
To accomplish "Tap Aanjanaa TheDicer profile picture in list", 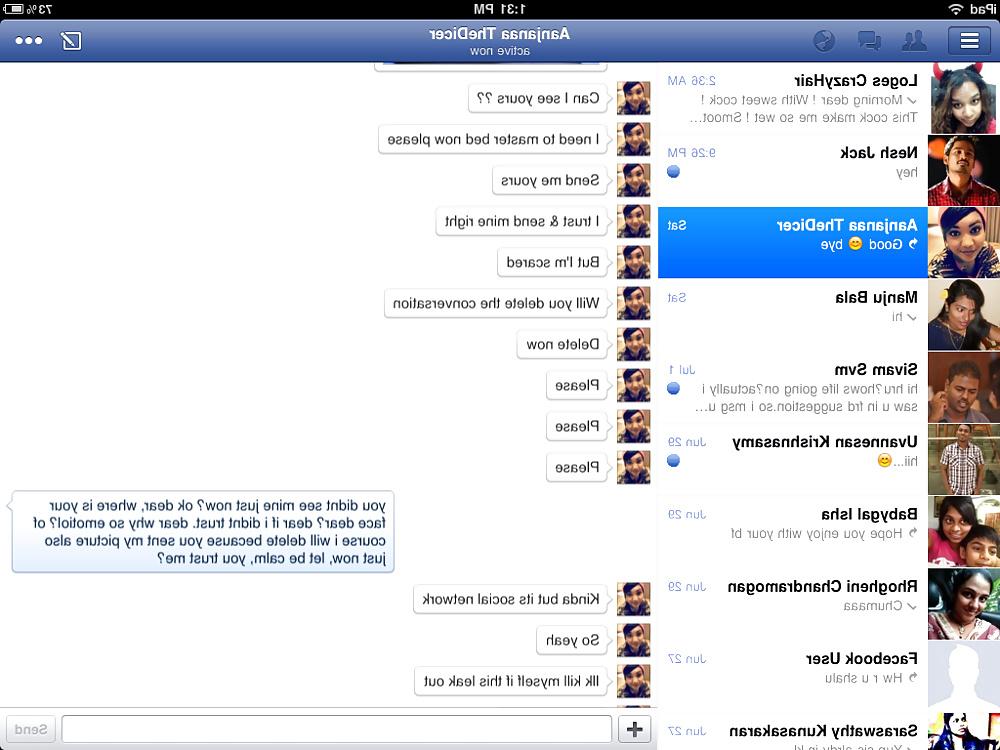I will pyautogui.click(x=964, y=242).
